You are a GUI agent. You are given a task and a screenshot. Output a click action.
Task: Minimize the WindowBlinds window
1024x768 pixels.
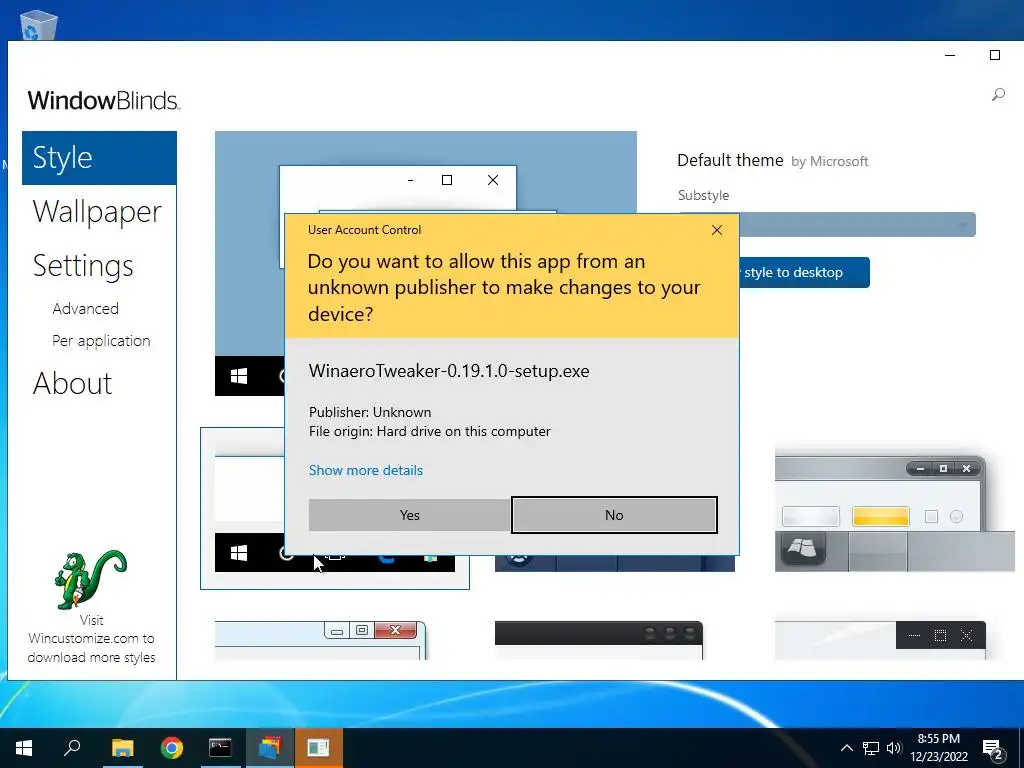(950, 56)
